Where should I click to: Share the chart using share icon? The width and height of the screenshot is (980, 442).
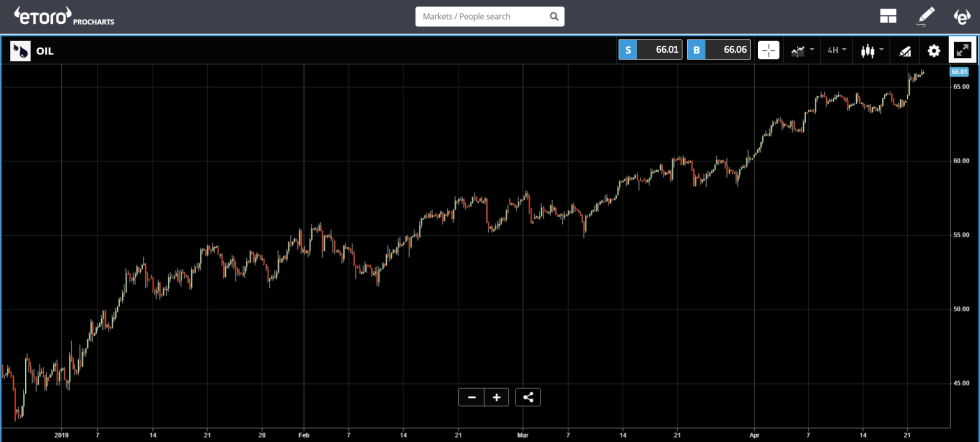tap(528, 397)
